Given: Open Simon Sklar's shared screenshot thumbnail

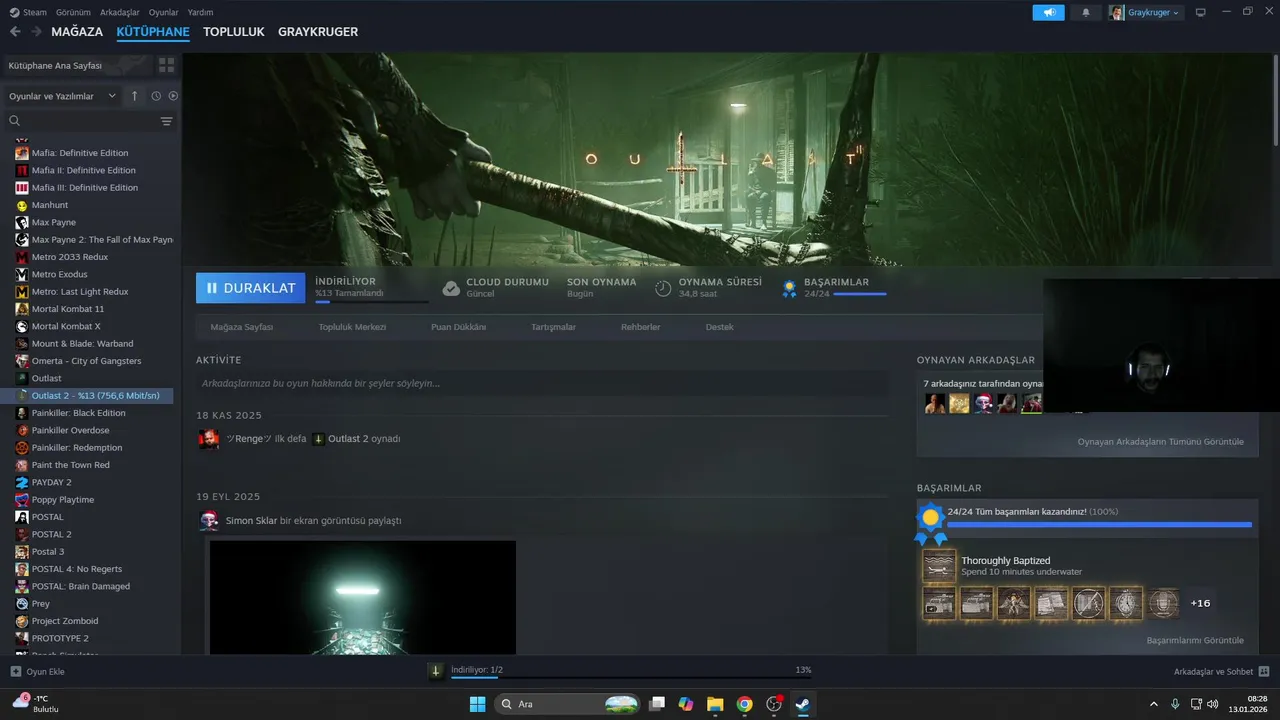Looking at the screenshot, I should pyautogui.click(x=363, y=597).
